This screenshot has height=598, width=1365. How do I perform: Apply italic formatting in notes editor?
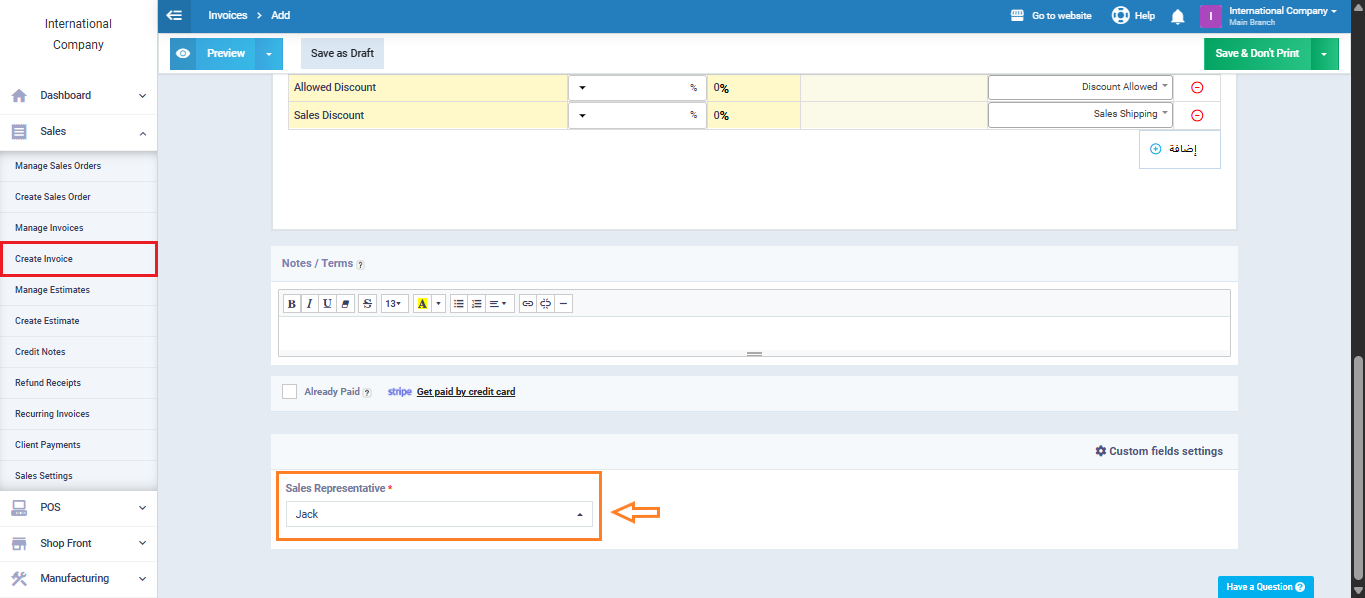(309, 304)
